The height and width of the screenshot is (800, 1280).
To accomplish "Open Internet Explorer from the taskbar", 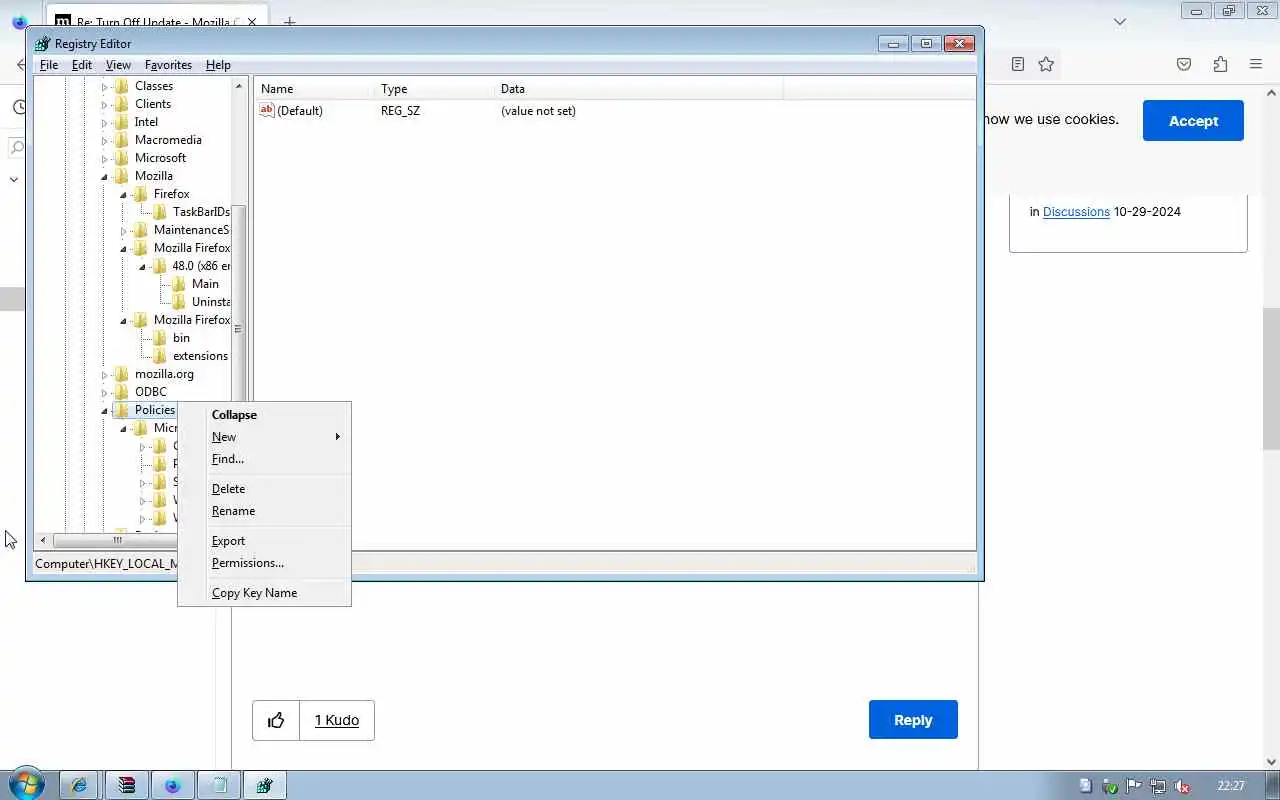I will click(79, 786).
